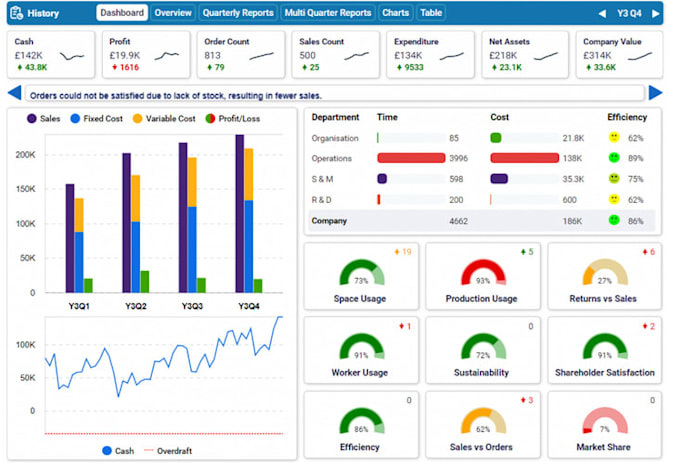Viewport: 680px width, 469px height.
Task: Open the Dashboard tab
Action: click(124, 13)
